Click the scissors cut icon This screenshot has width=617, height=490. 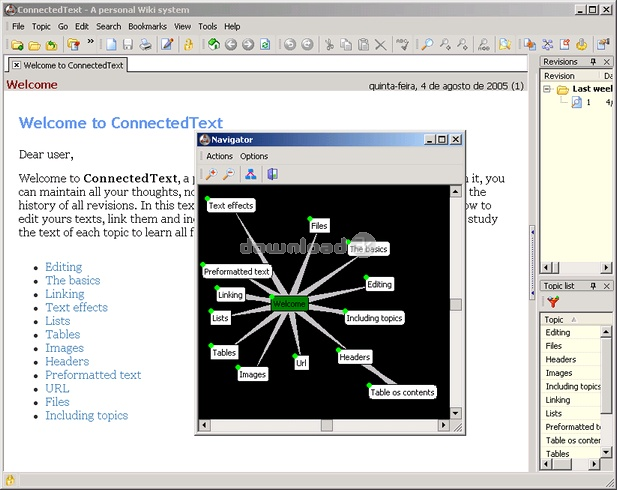(x=329, y=44)
